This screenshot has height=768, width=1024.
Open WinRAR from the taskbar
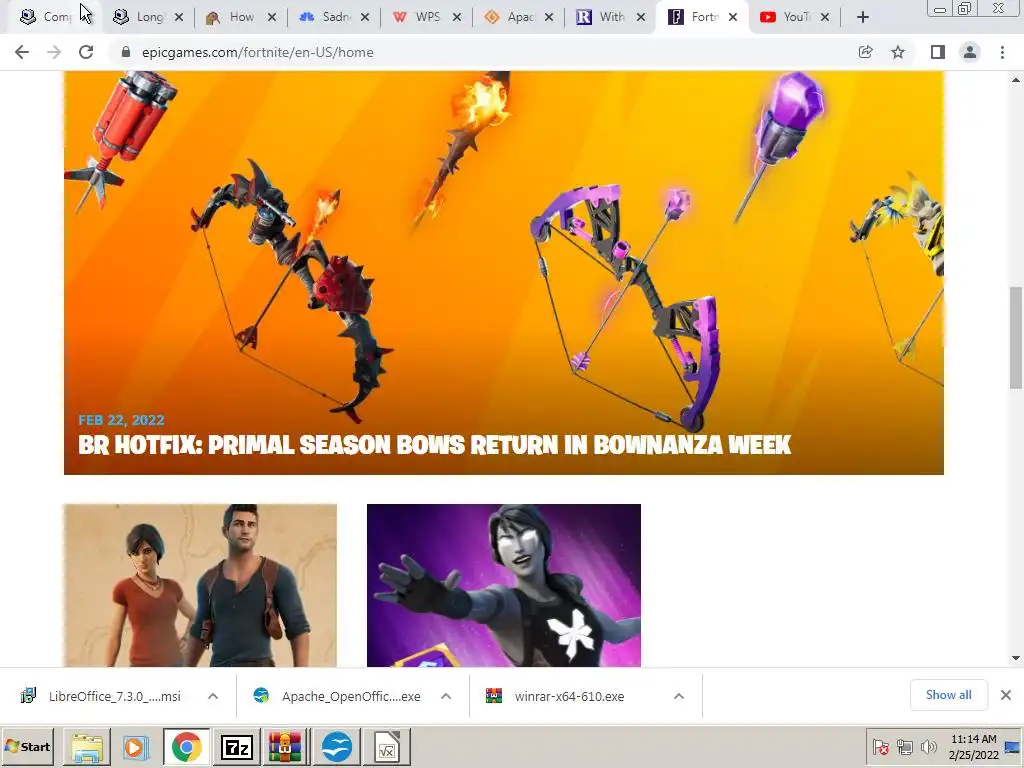(285, 747)
